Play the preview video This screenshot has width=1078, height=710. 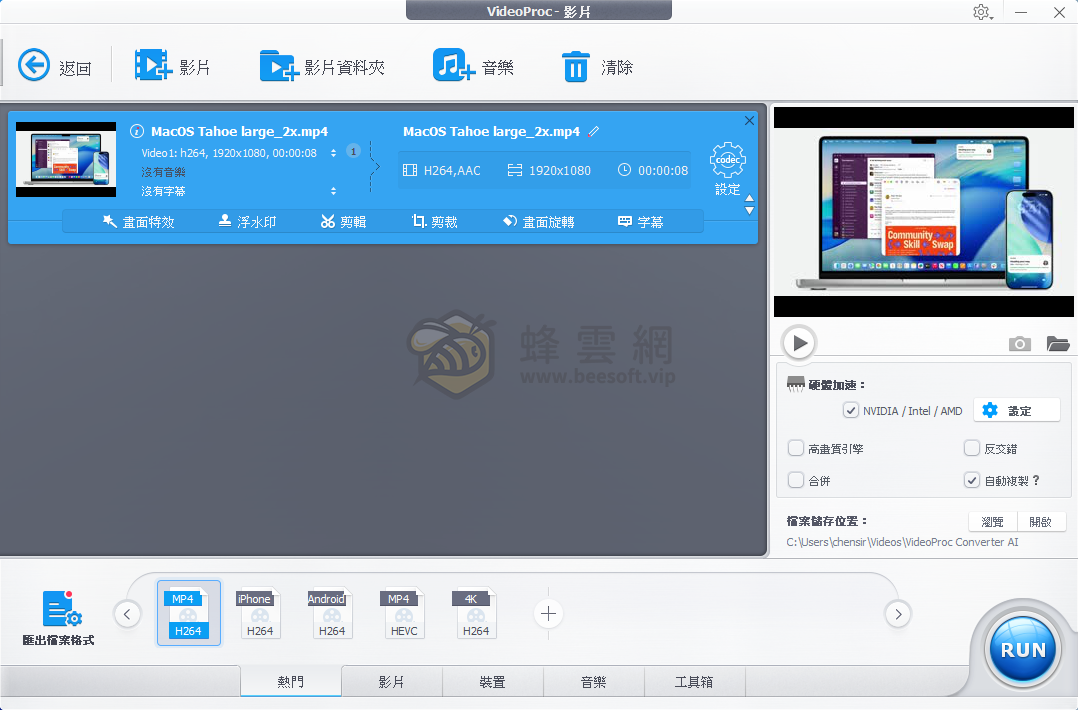point(799,342)
